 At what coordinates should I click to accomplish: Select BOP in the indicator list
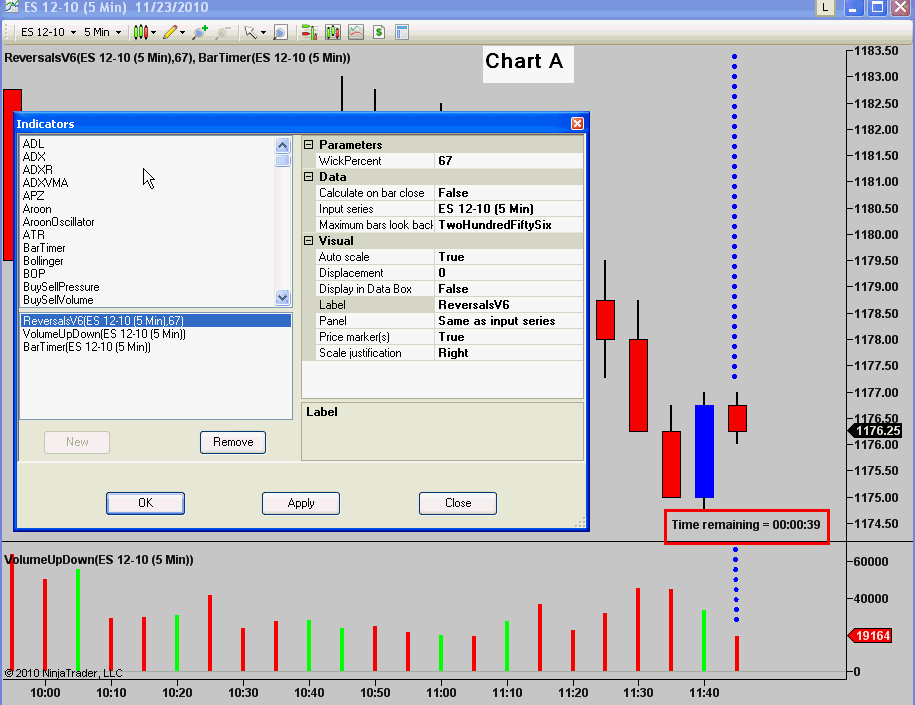(34, 274)
